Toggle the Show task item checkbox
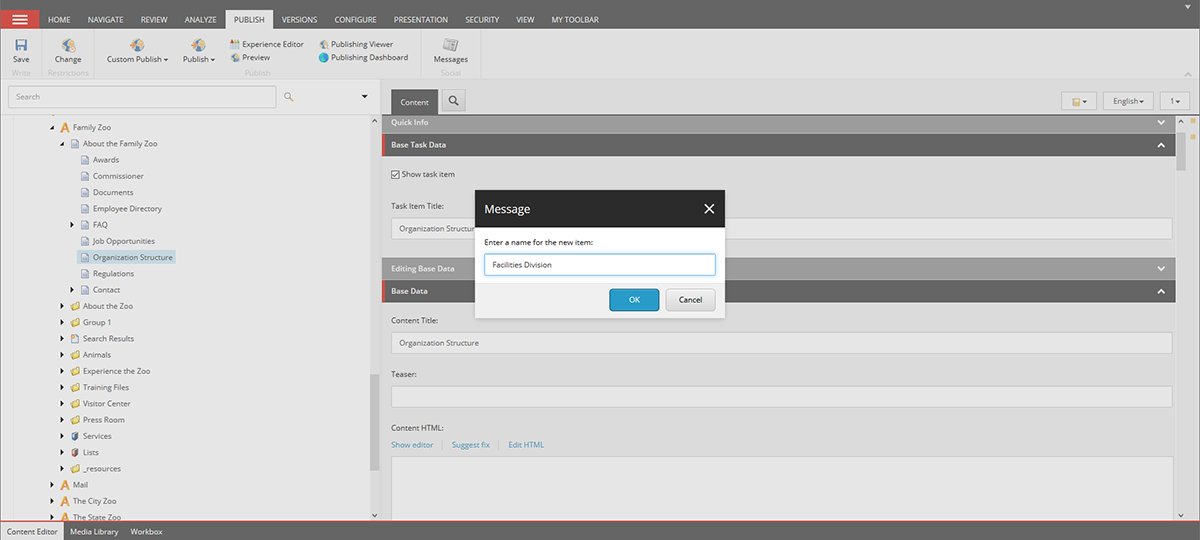 pos(395,174)
